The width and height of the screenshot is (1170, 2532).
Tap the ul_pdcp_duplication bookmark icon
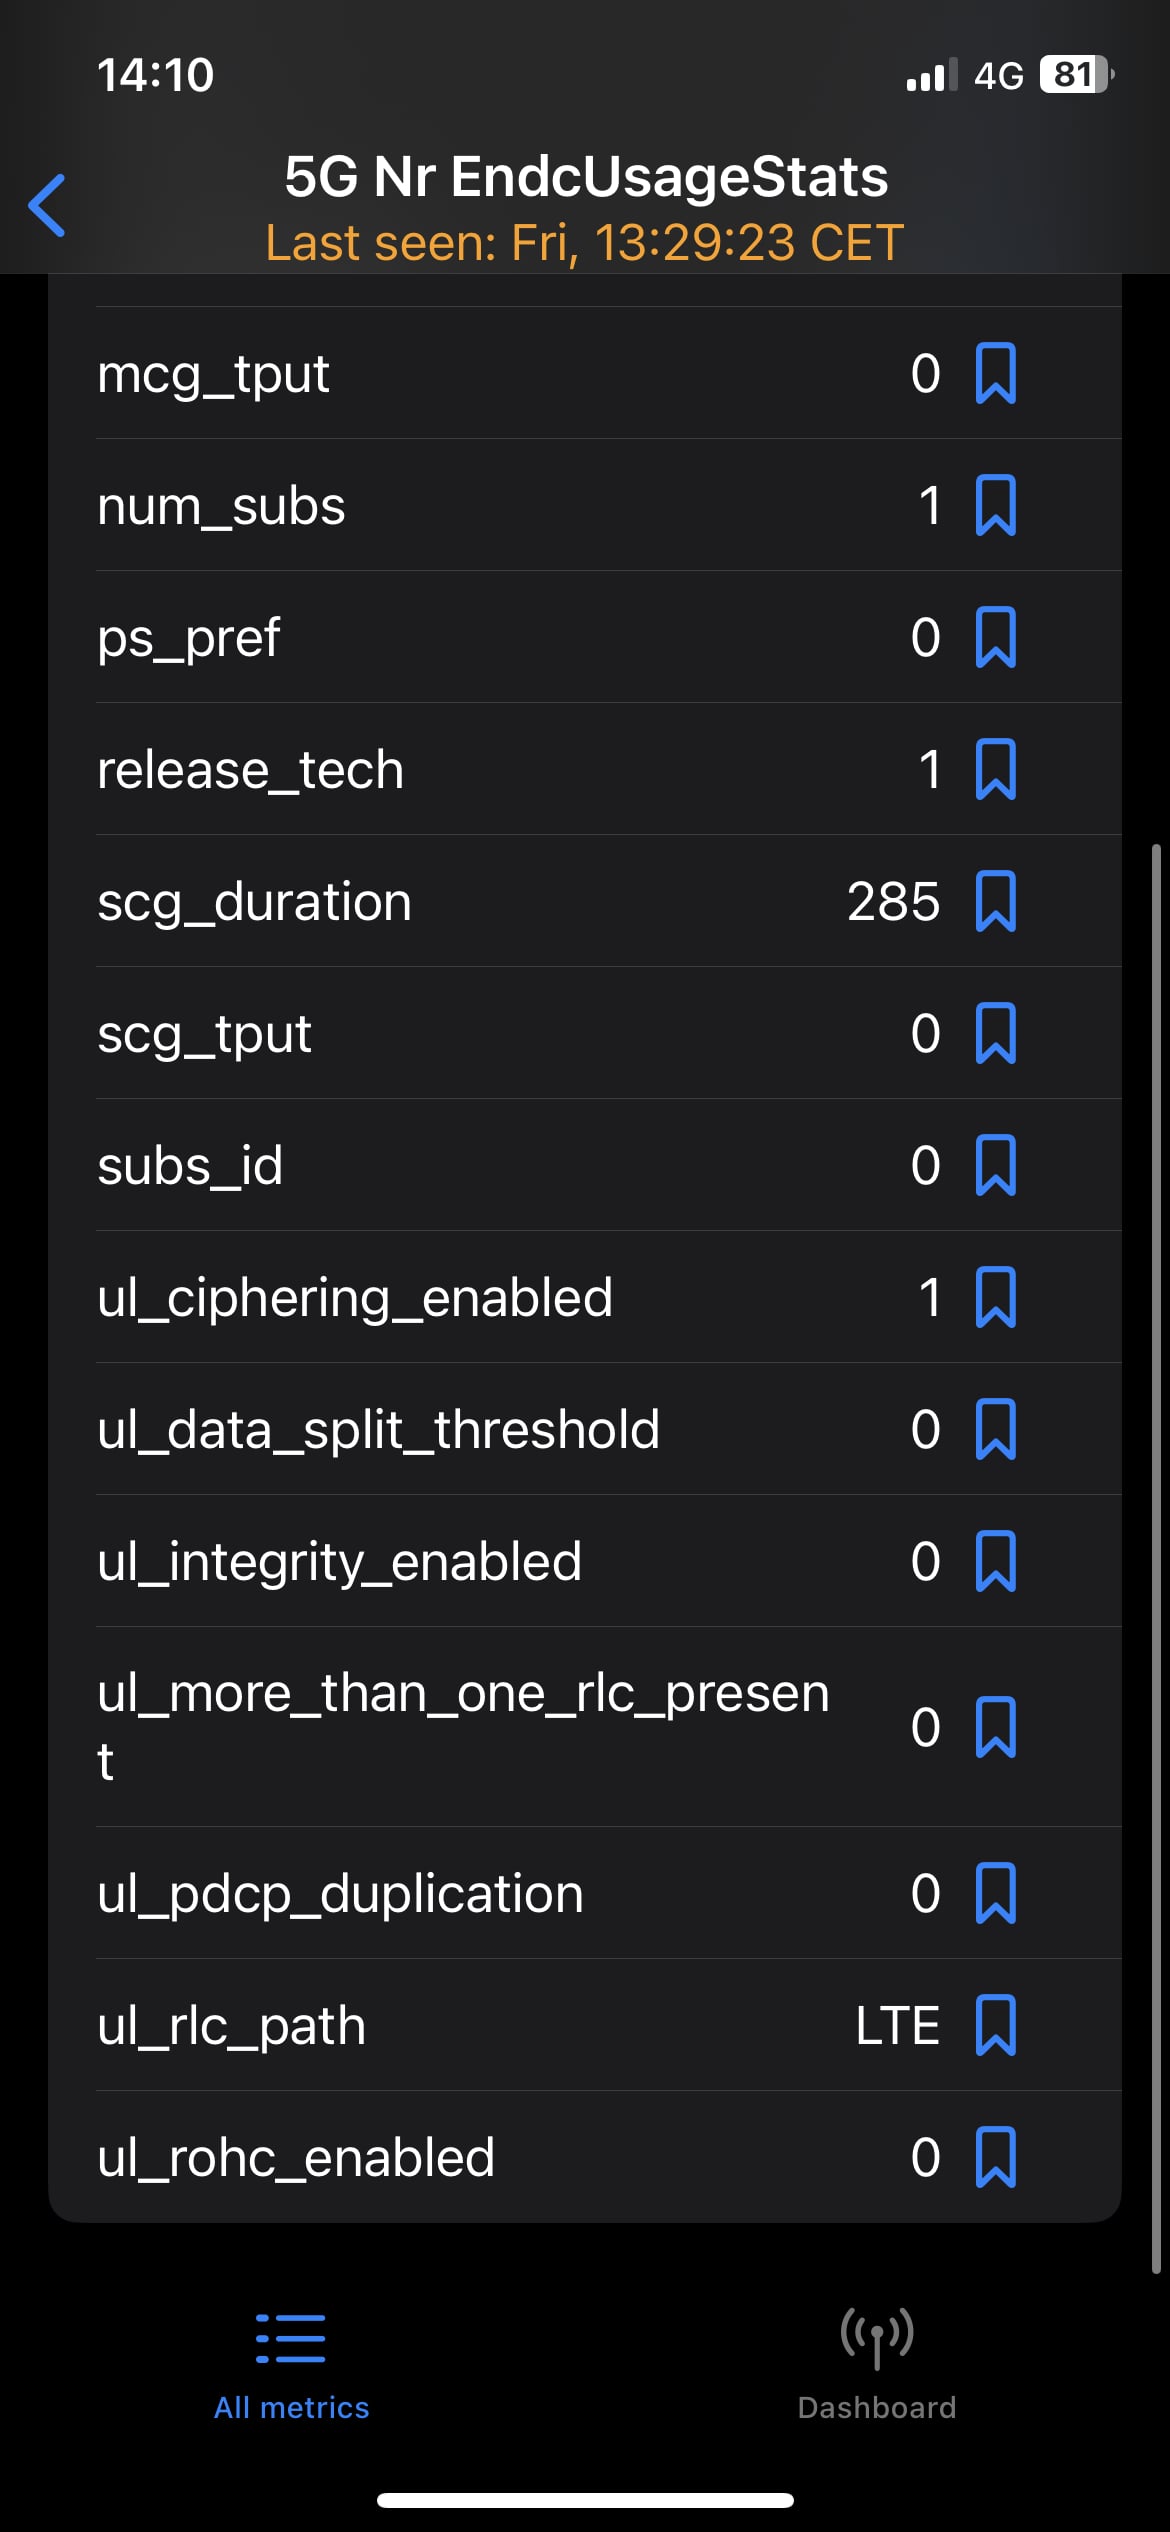[x=995, y=1893]
